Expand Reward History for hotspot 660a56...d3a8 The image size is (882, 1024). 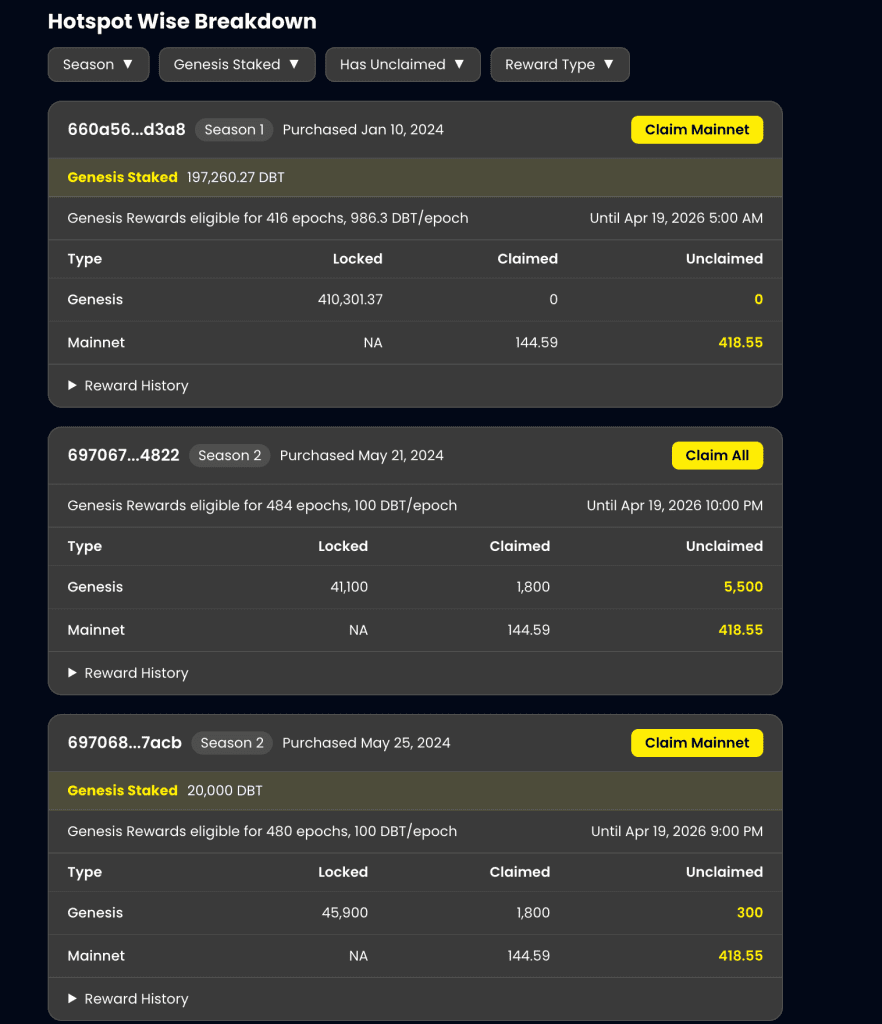128,386
